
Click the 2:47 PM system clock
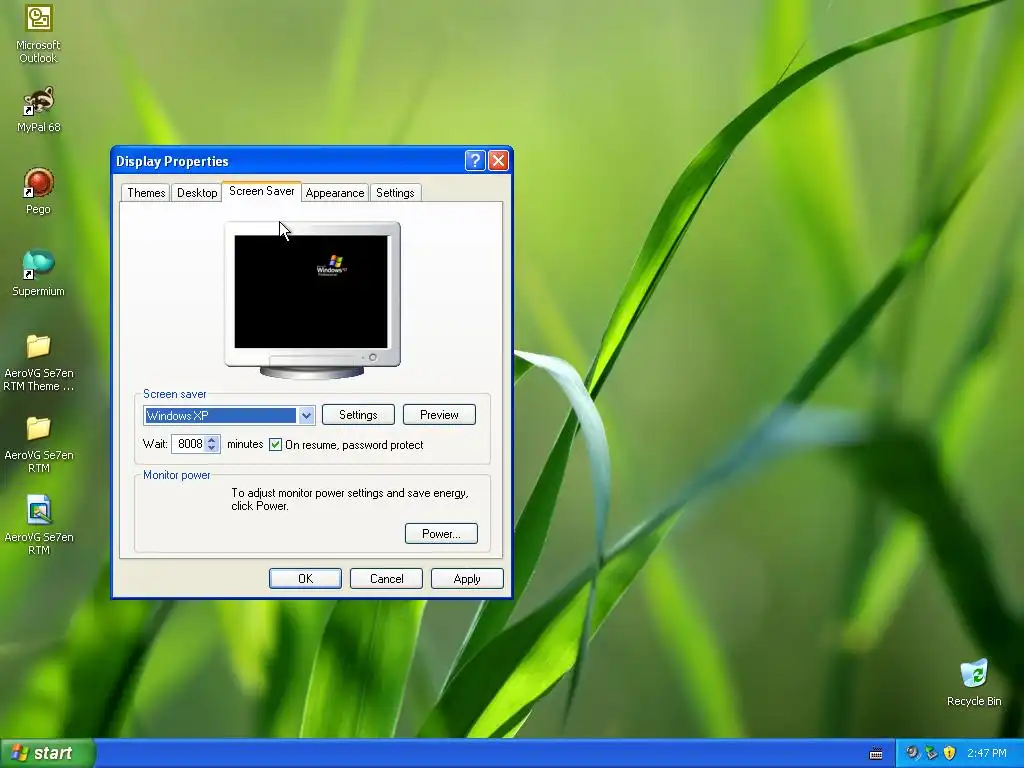pyautogui.click(x=987, y=753)
